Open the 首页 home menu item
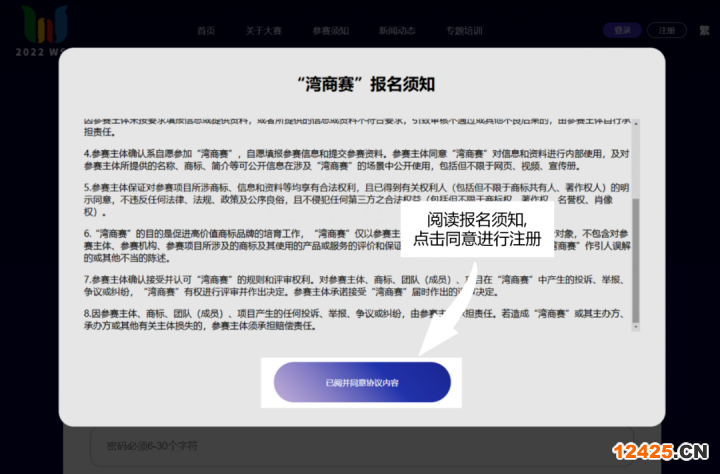Viewport: 720px width, 474px height. (x=206, y=31)
